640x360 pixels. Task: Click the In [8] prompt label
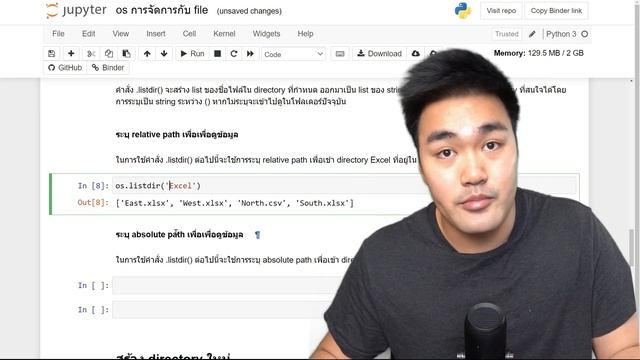93,186
